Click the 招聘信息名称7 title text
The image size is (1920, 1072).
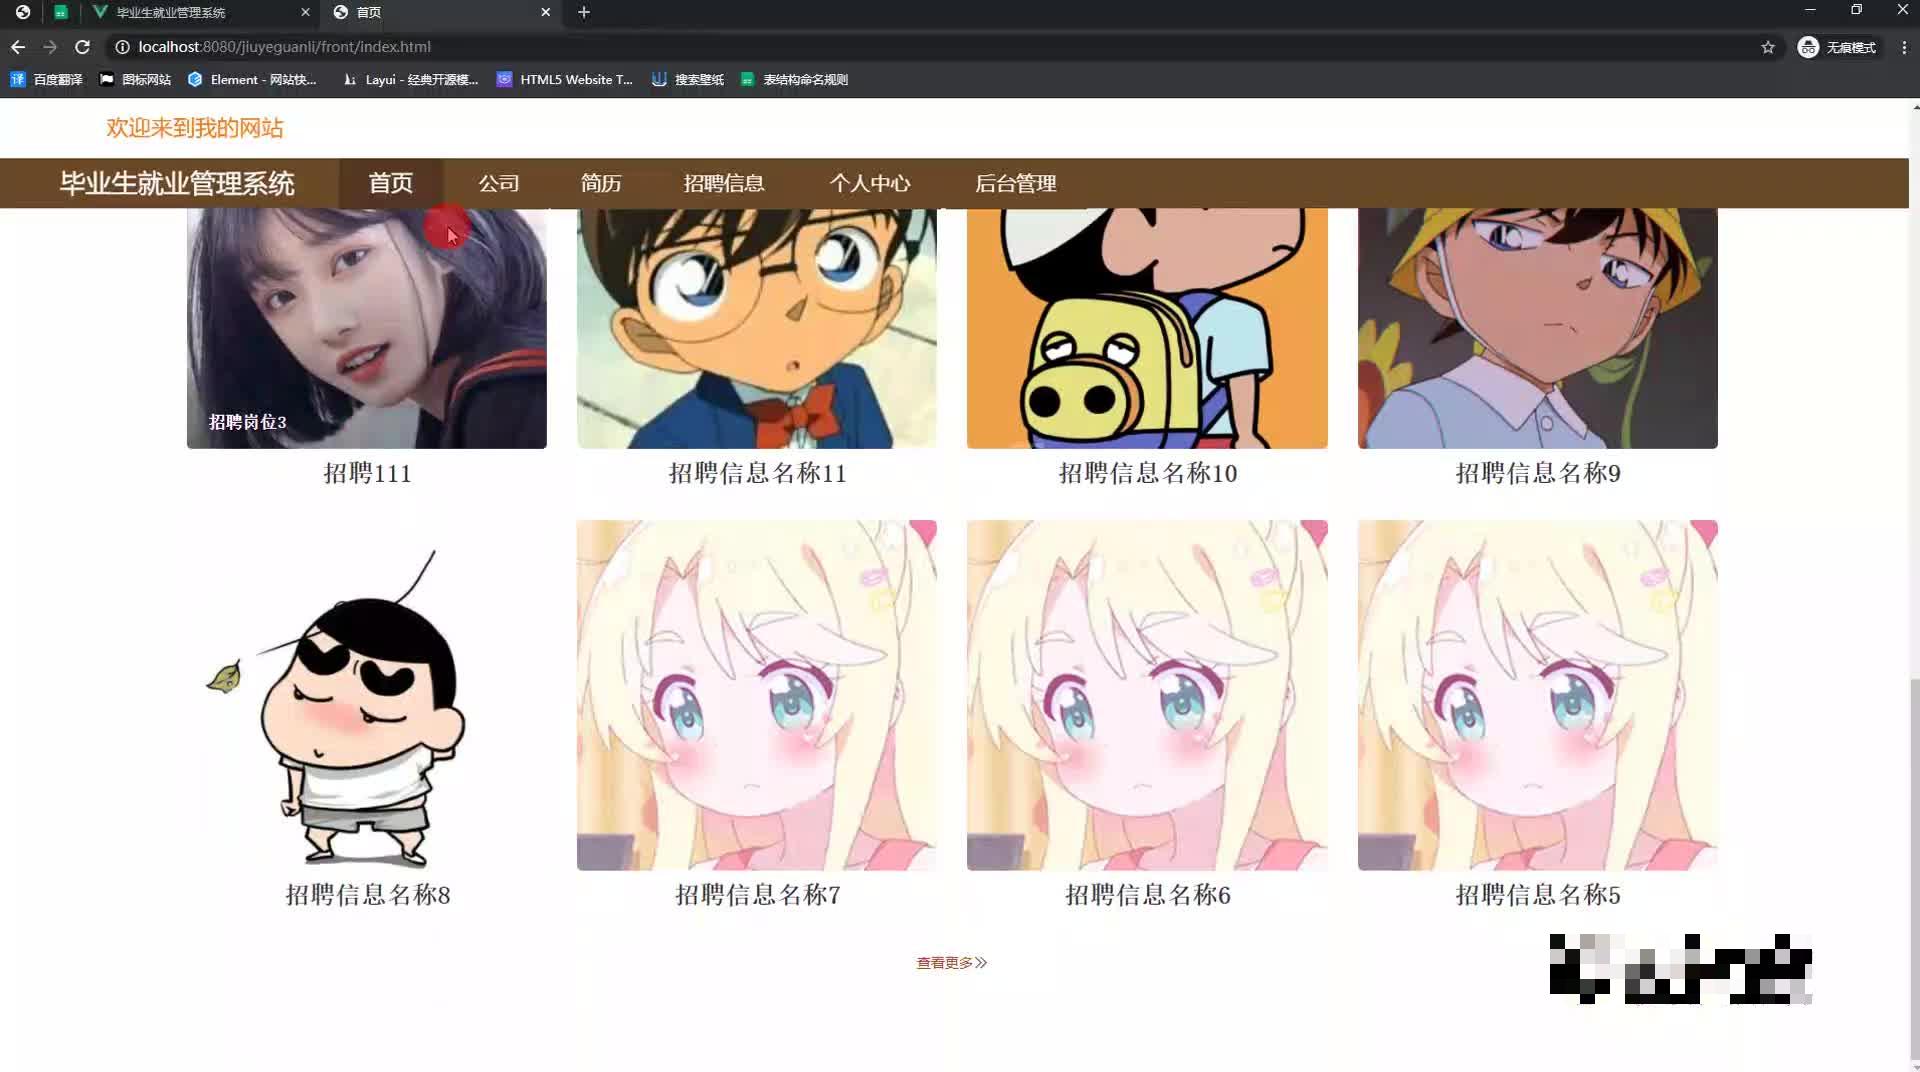pos(757,895)
